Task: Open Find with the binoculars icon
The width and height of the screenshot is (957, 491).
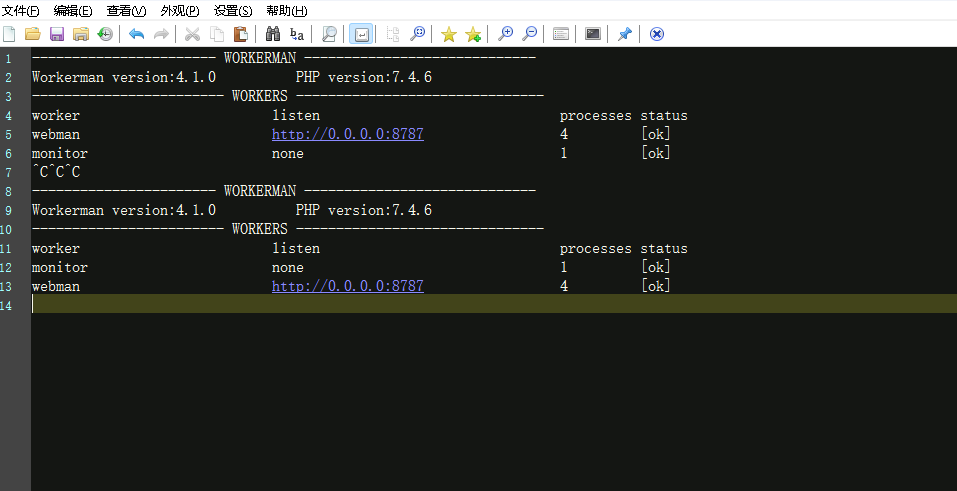Action: click(273, 34)
